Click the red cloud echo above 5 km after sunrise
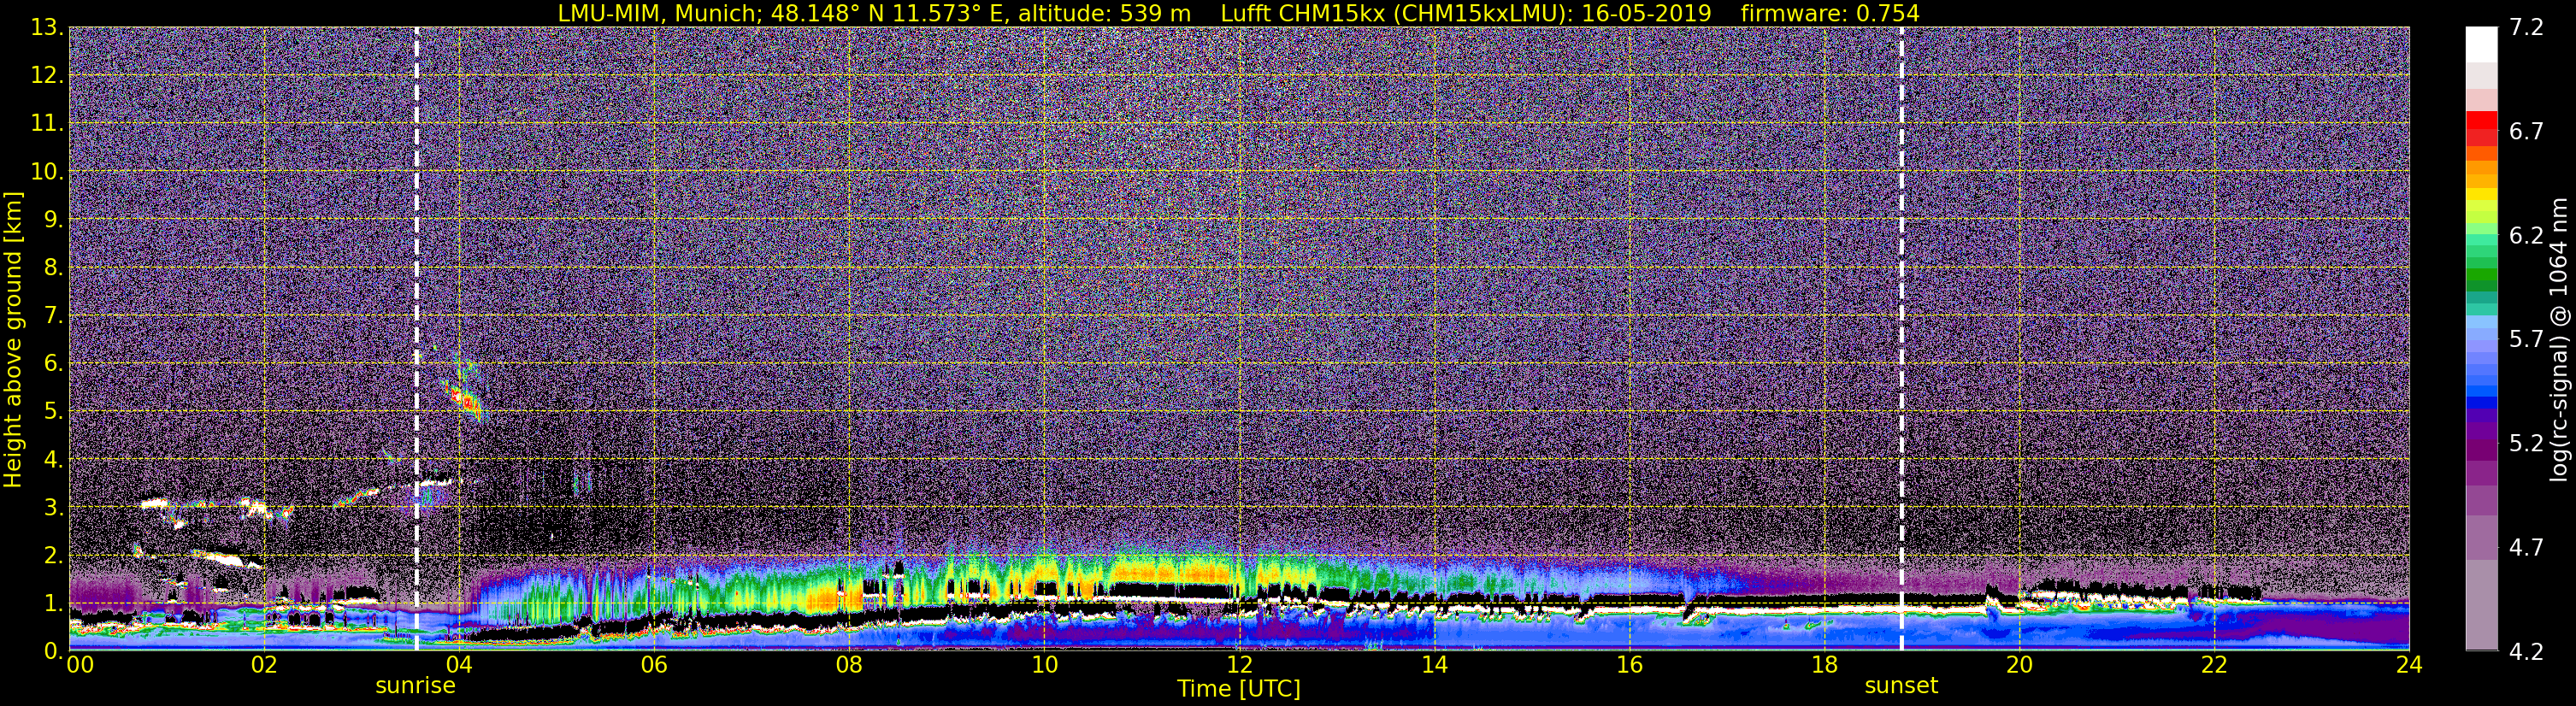The image size is (2576, 706). pos(465,399)
